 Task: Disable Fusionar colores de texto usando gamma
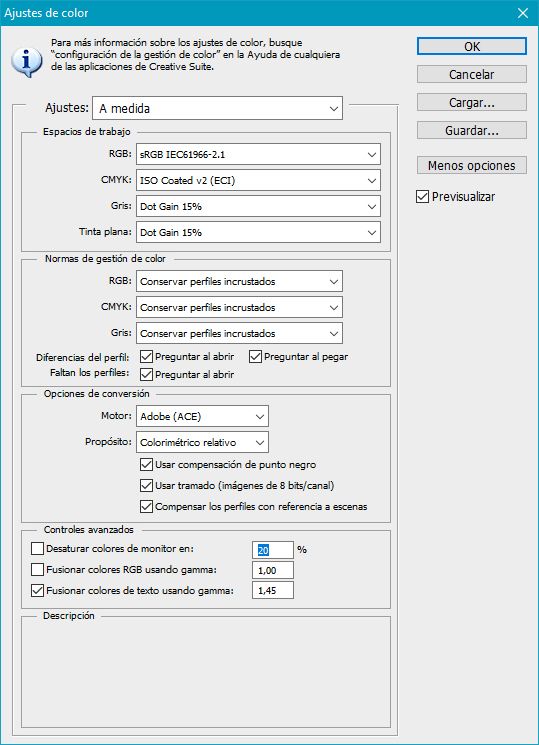pyautogui.click(x=37, y=591)
